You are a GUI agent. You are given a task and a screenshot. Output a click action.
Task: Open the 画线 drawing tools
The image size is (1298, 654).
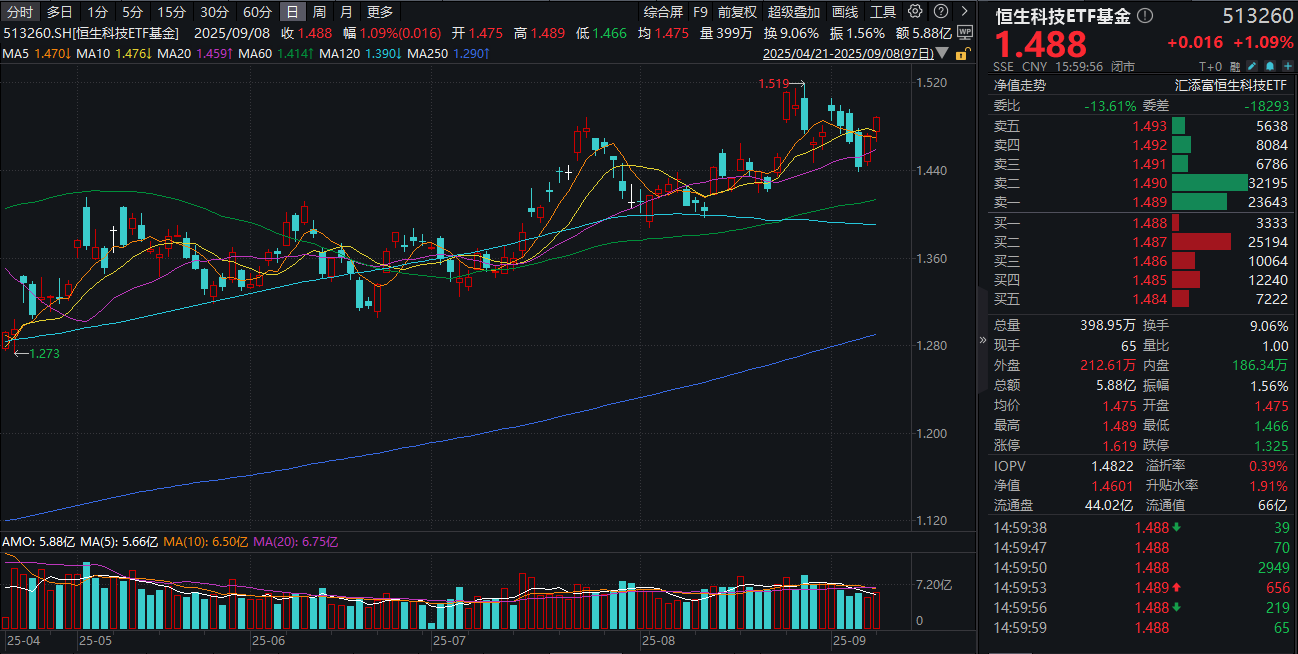[x=845, y=12]
